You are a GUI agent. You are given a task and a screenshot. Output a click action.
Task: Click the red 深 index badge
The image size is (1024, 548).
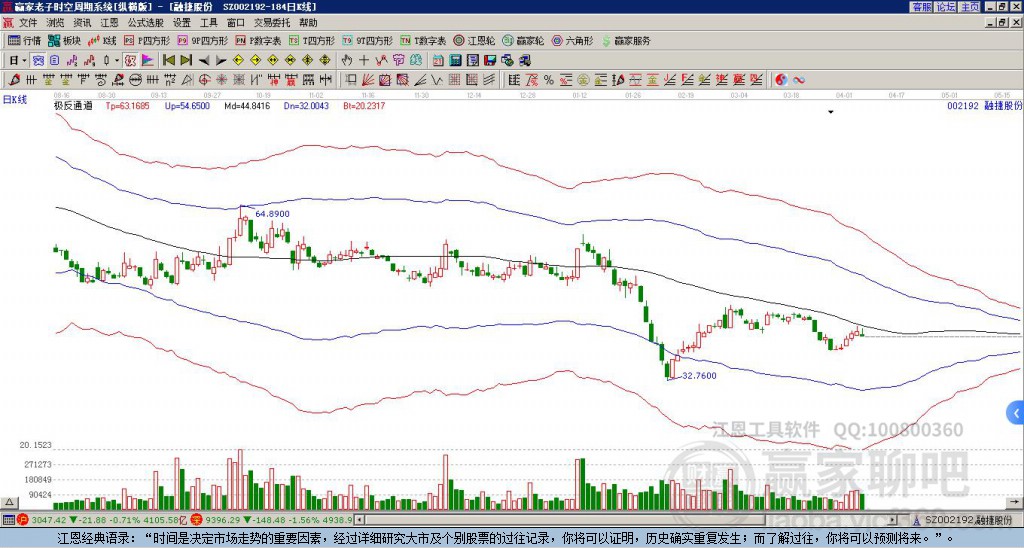pos(195,520)
